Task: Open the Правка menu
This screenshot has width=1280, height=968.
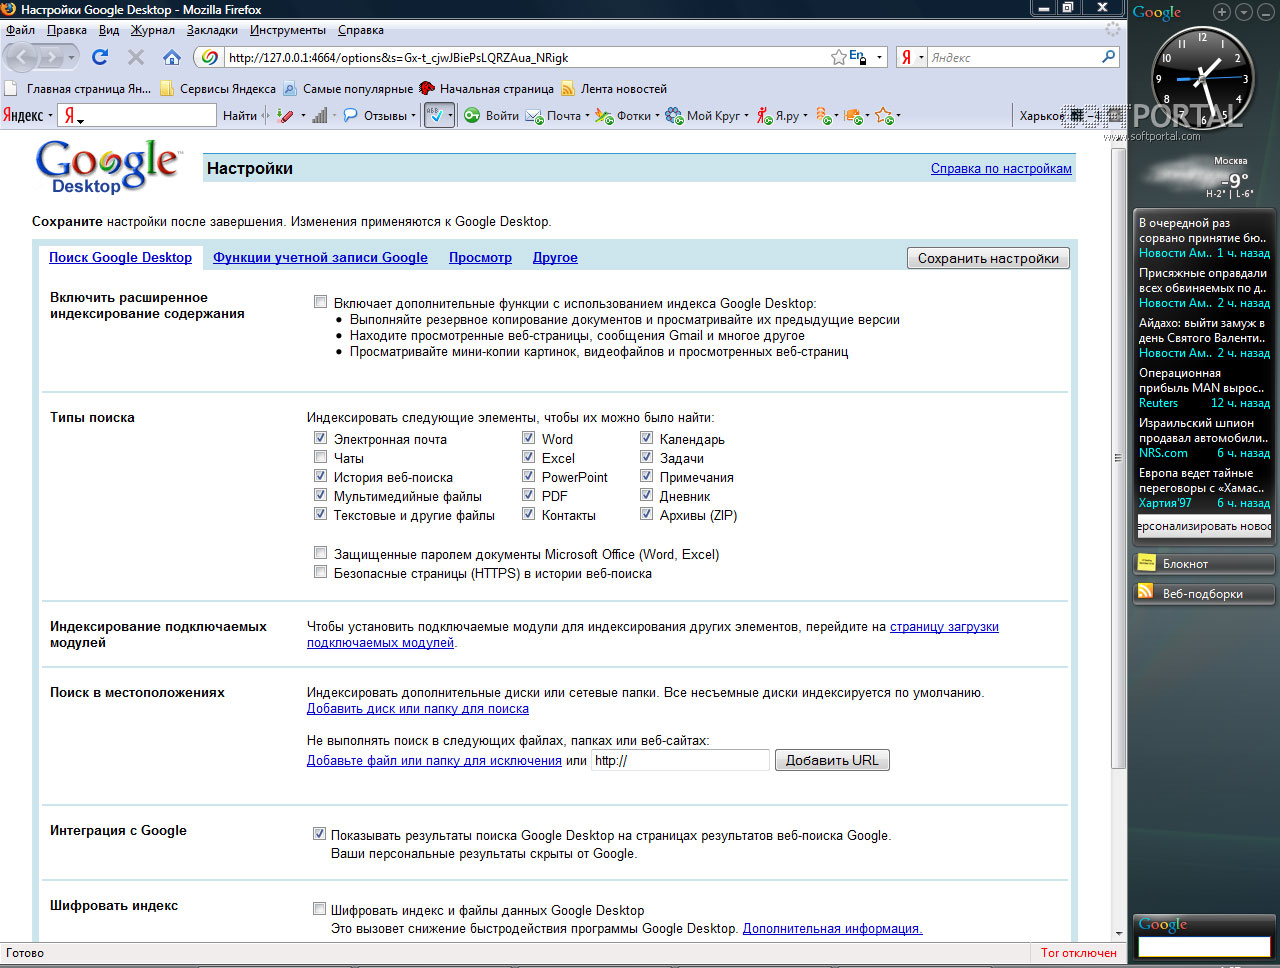Action: point(67,30)
